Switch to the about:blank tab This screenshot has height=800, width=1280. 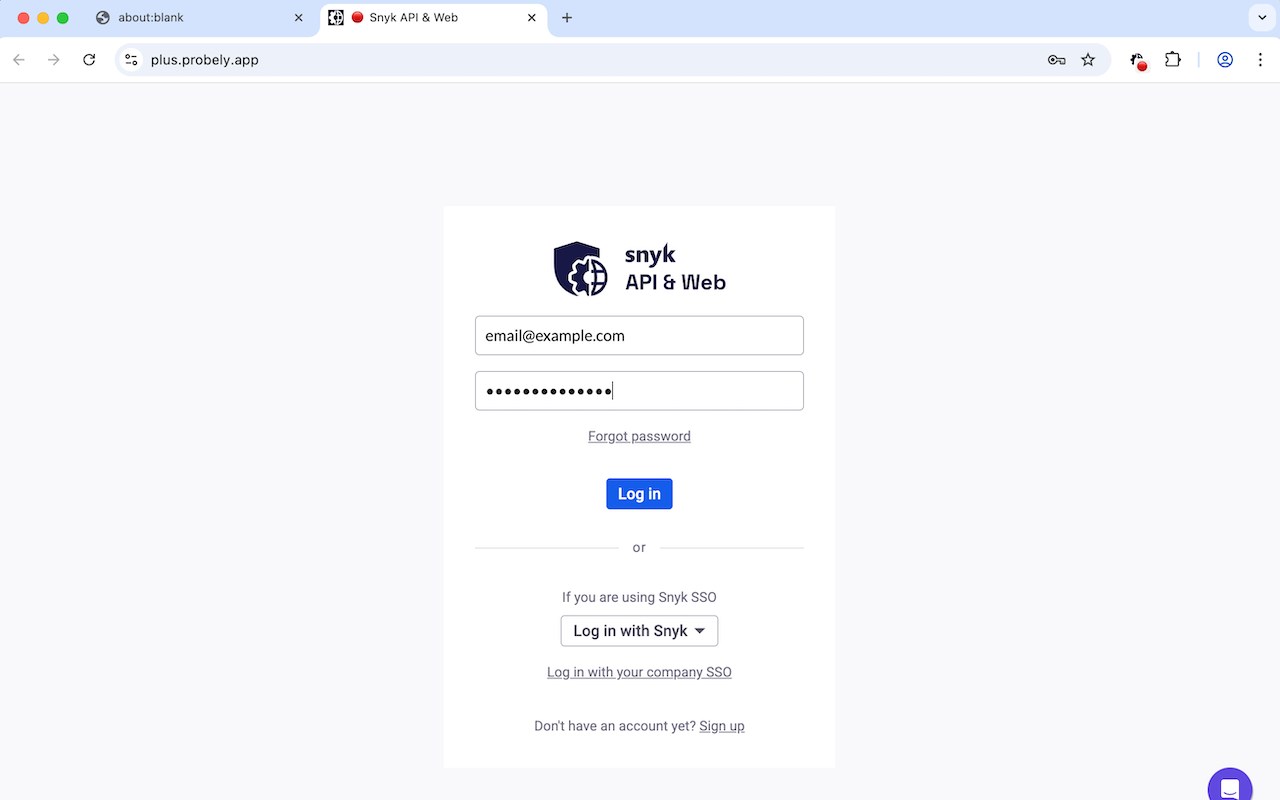[x=200, y=18]
